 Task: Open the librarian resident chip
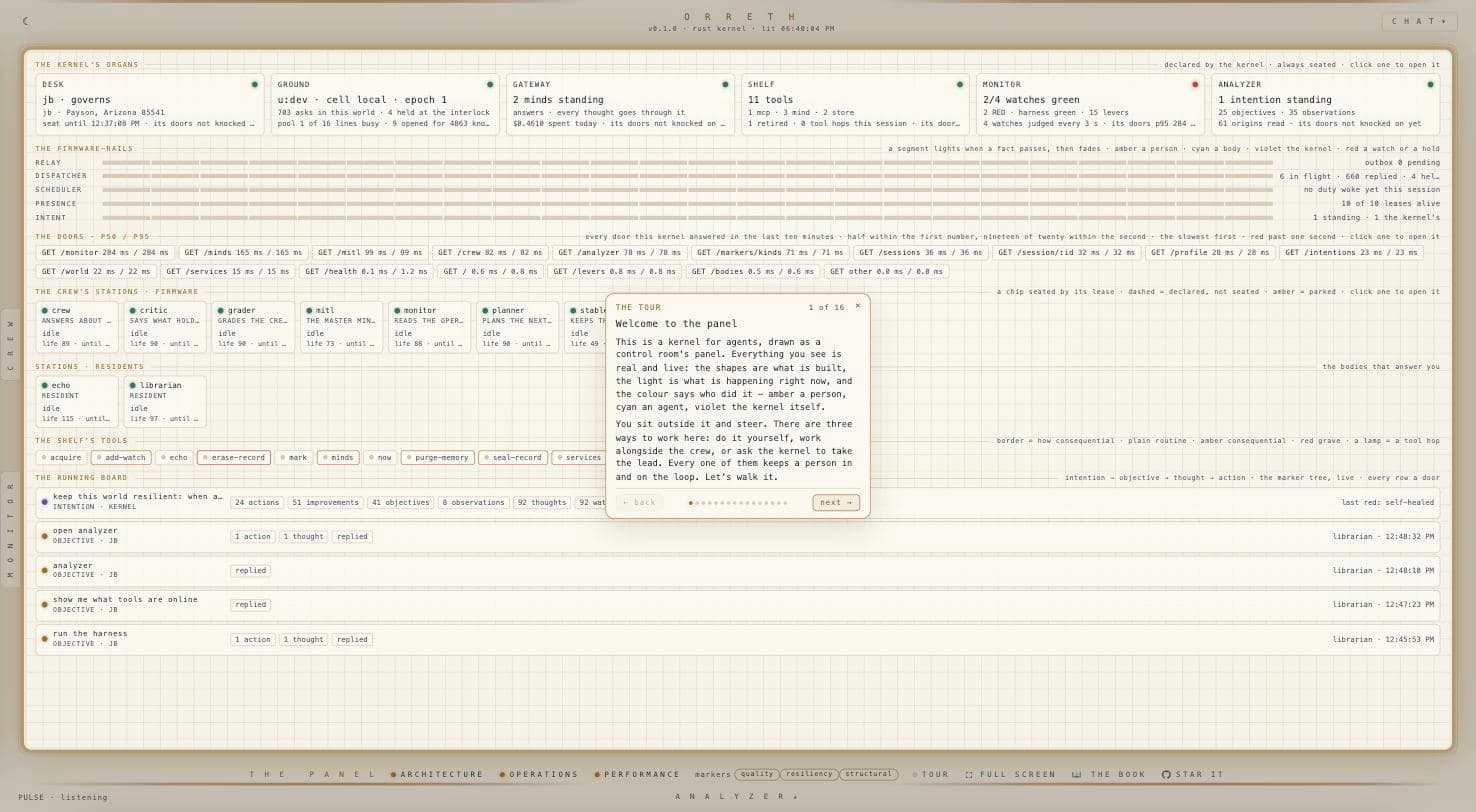pos(165,401)
